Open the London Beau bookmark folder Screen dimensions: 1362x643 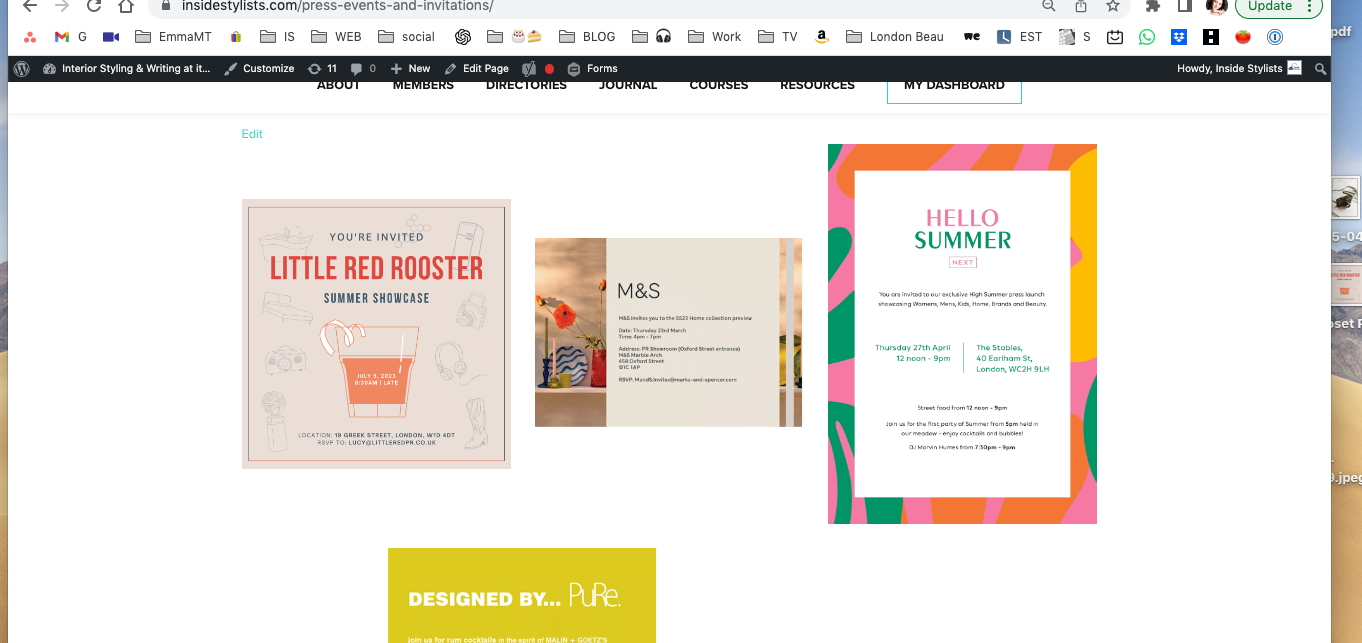click(x=894, y=37)
